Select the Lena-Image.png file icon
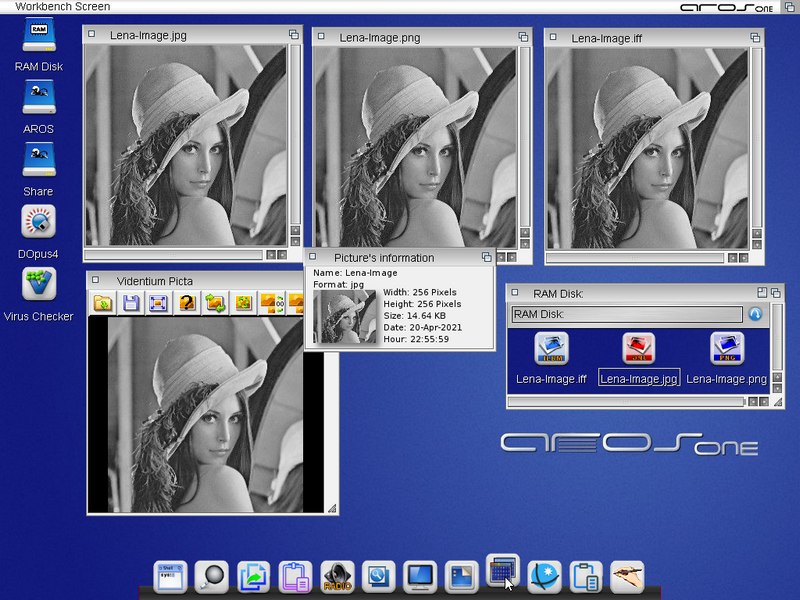 [727, 348]
